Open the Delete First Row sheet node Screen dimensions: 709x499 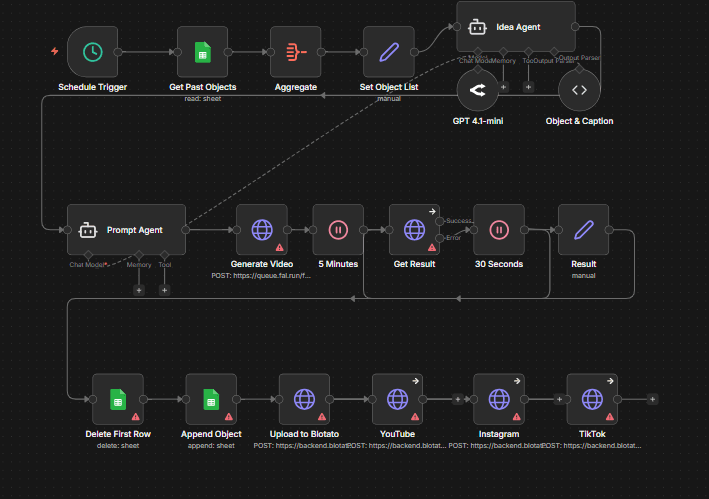(117, 399)
